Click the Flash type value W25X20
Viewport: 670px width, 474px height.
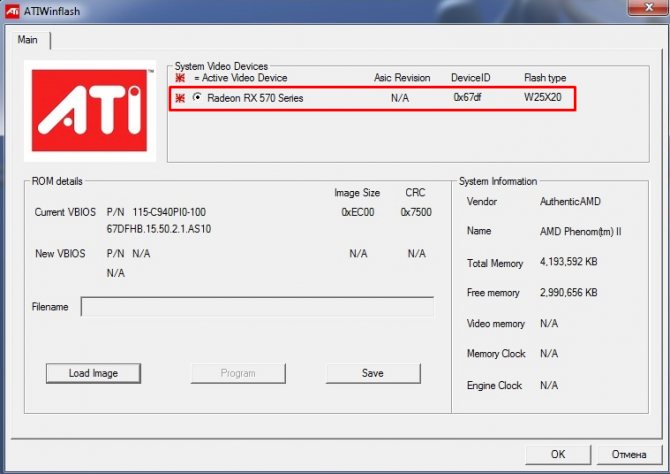coord(543,97)
